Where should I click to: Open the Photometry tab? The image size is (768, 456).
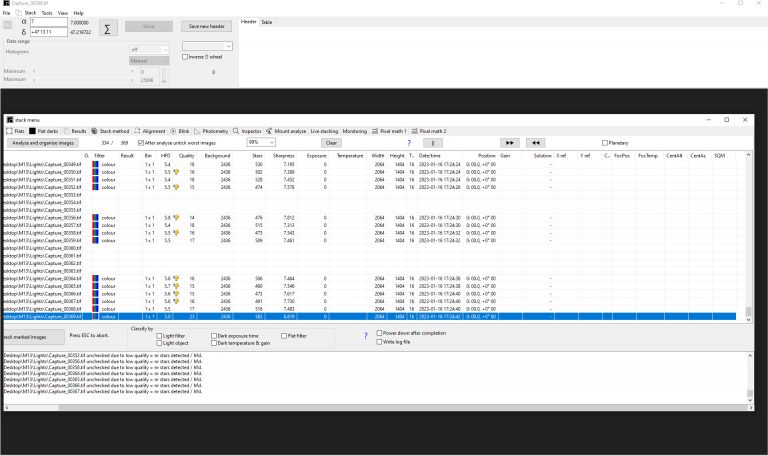(x=212, y=130)
